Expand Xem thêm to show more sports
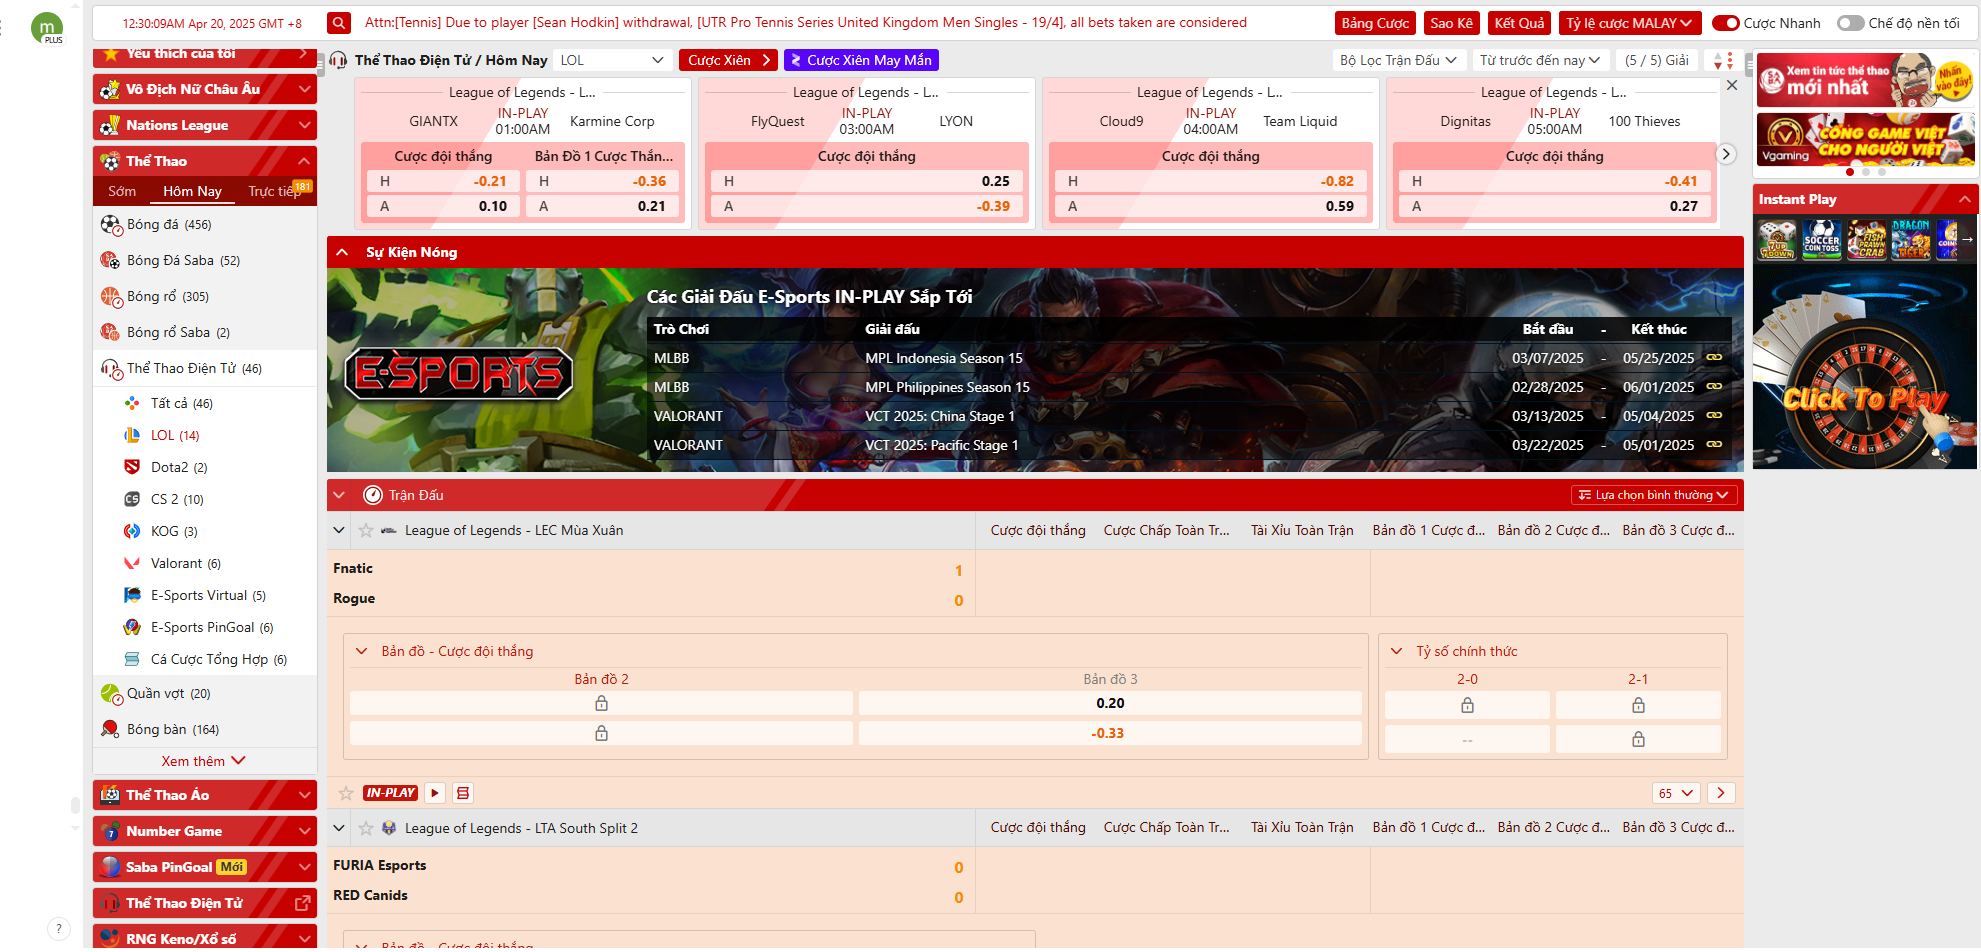 click(x=204, y=761)
